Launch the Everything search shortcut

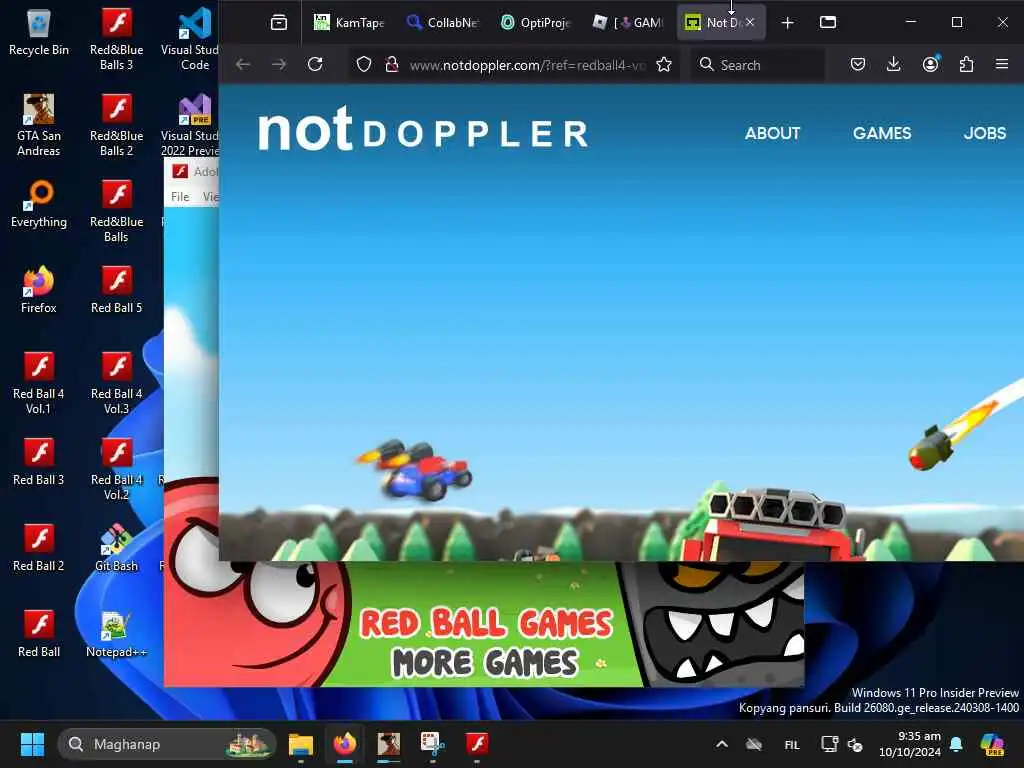pos(39,204)
